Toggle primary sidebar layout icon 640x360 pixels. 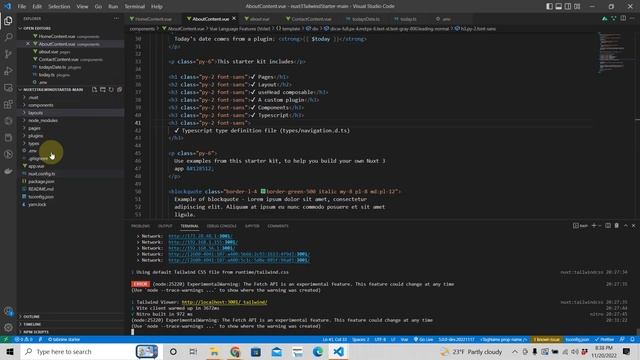point(549,6)
